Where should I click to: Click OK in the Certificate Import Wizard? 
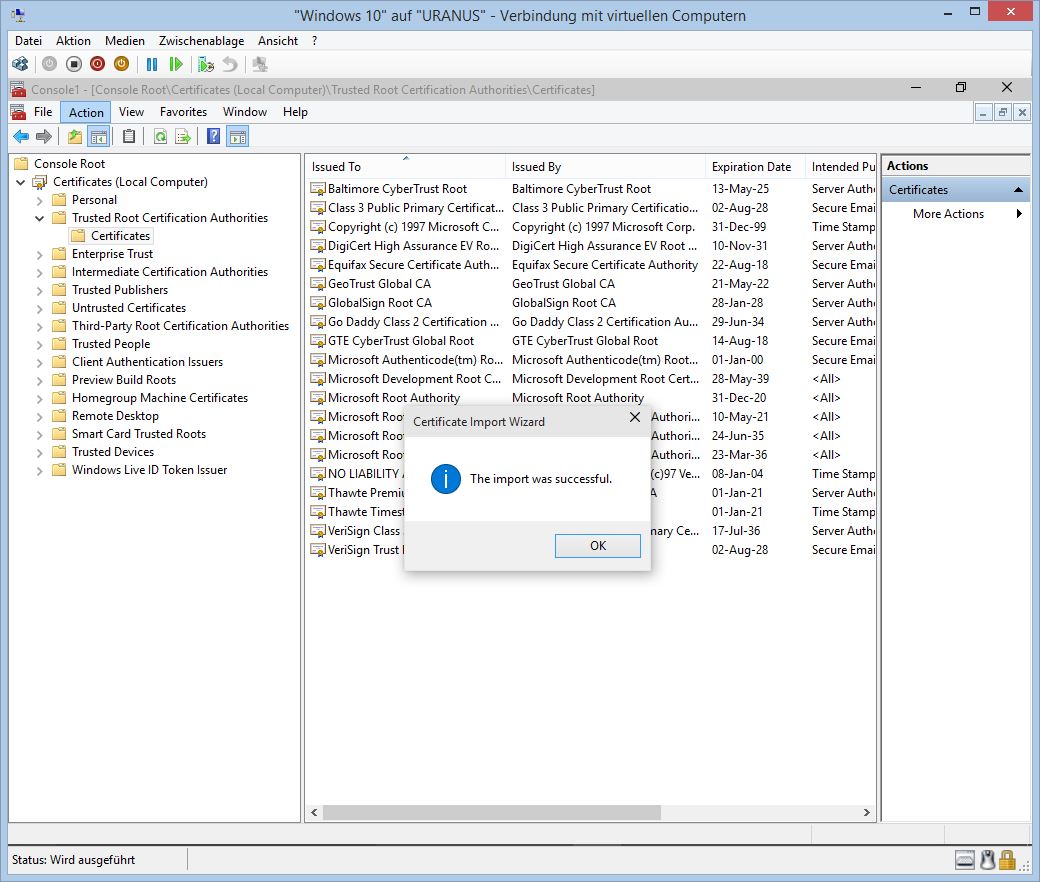click(x=597, y=545)
